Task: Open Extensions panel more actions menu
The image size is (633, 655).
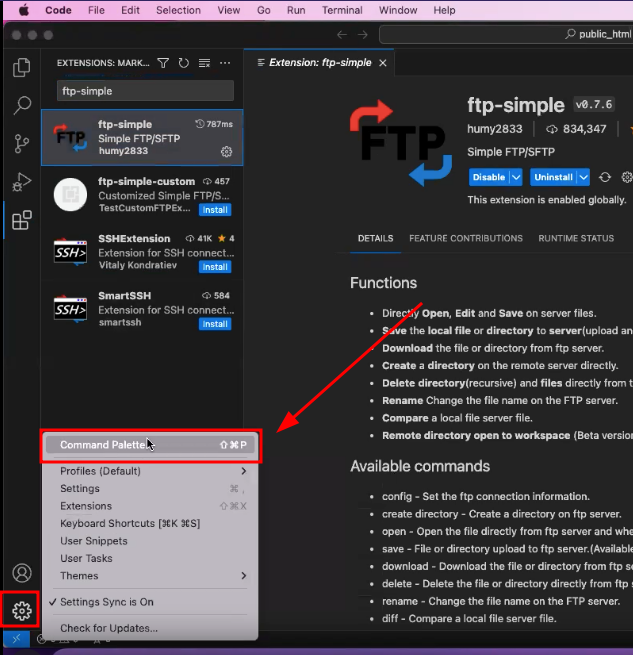Action: click(x=225, y=63)
